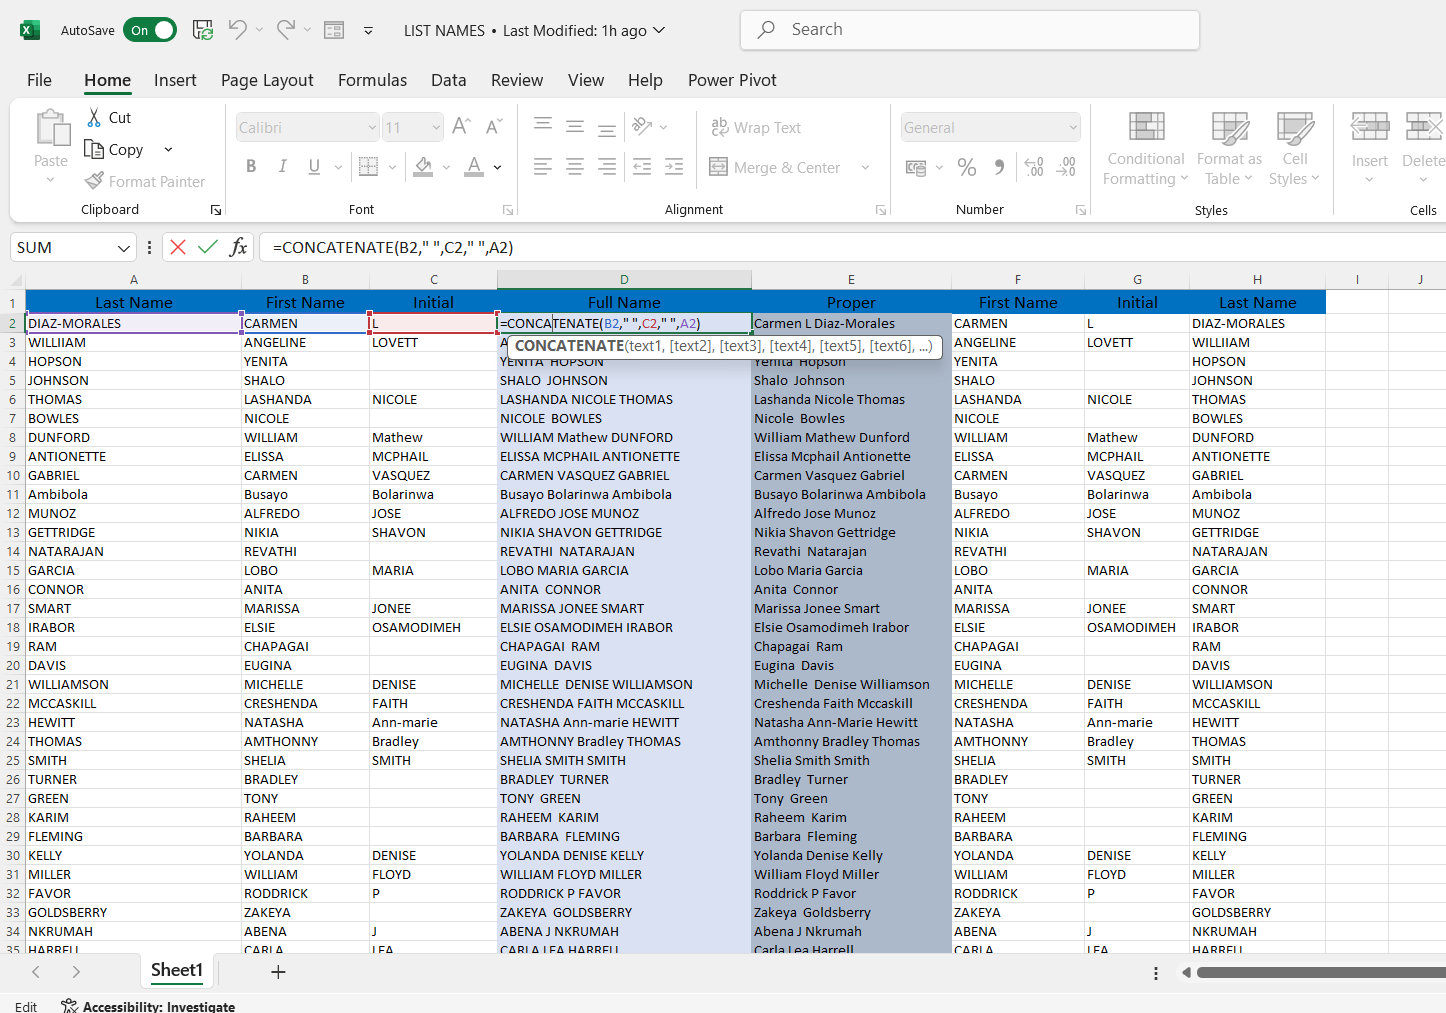Click the Save icon in title bar
The image size is (1446, 1013).
[203, 30]
